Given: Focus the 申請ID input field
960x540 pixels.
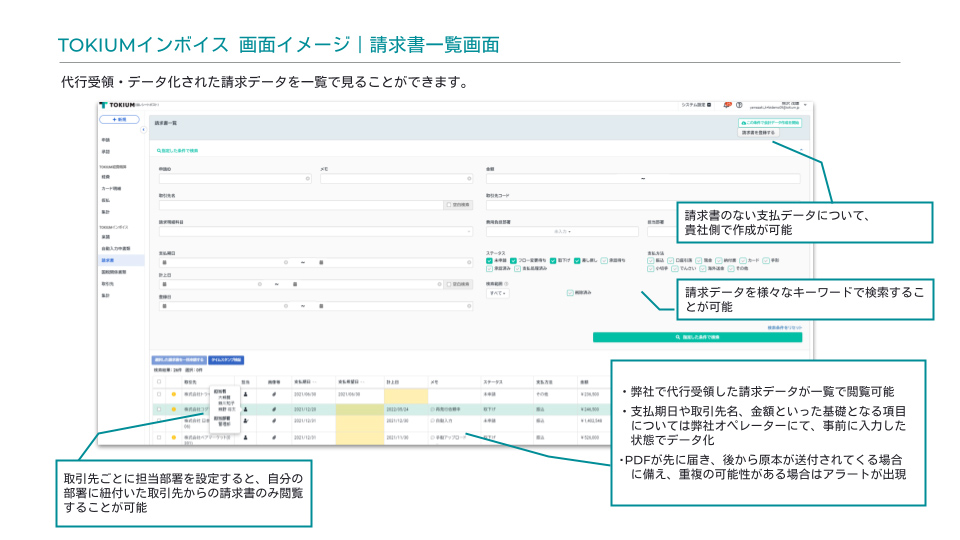Looking at the screenshot, I should (235, 179).
